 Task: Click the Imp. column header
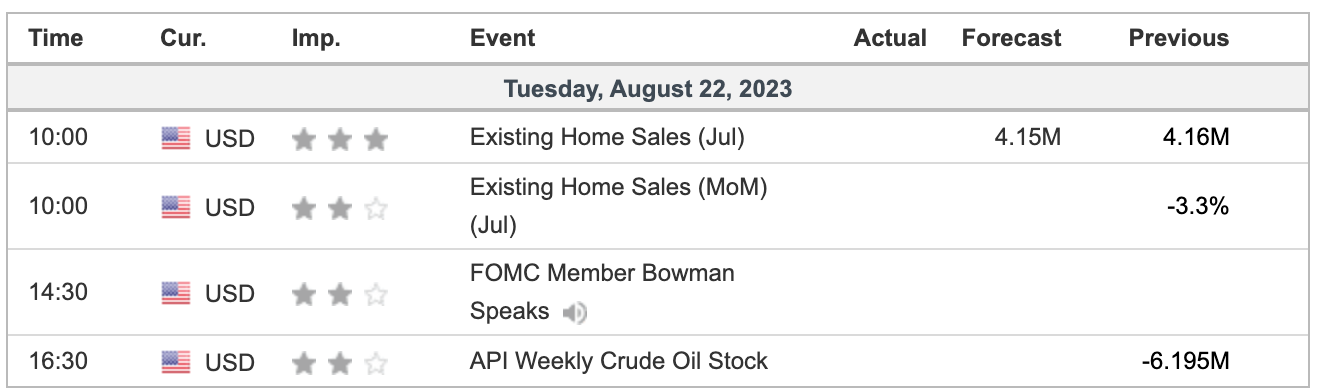[x=316, y=38]
